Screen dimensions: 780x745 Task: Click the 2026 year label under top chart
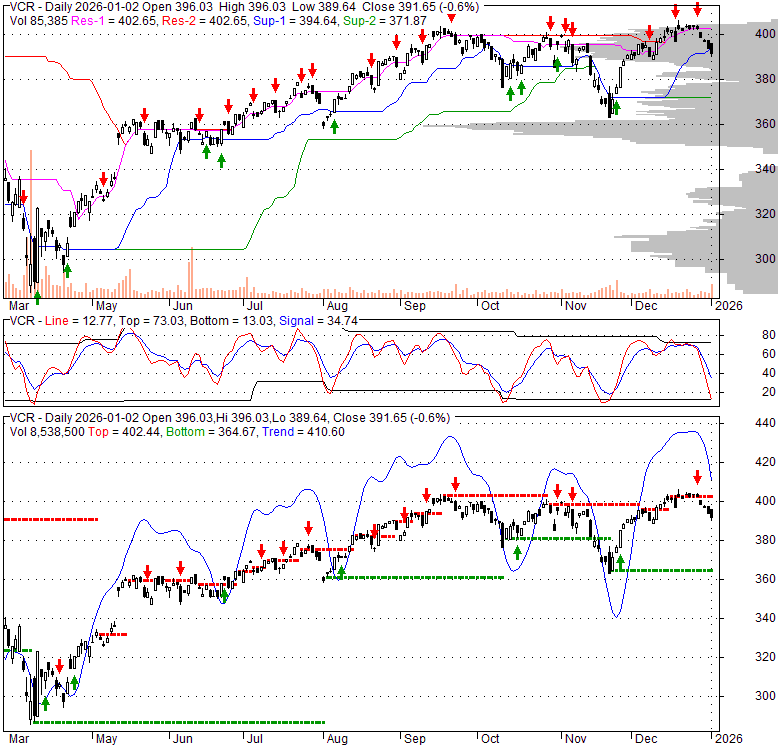pos(729,306)
